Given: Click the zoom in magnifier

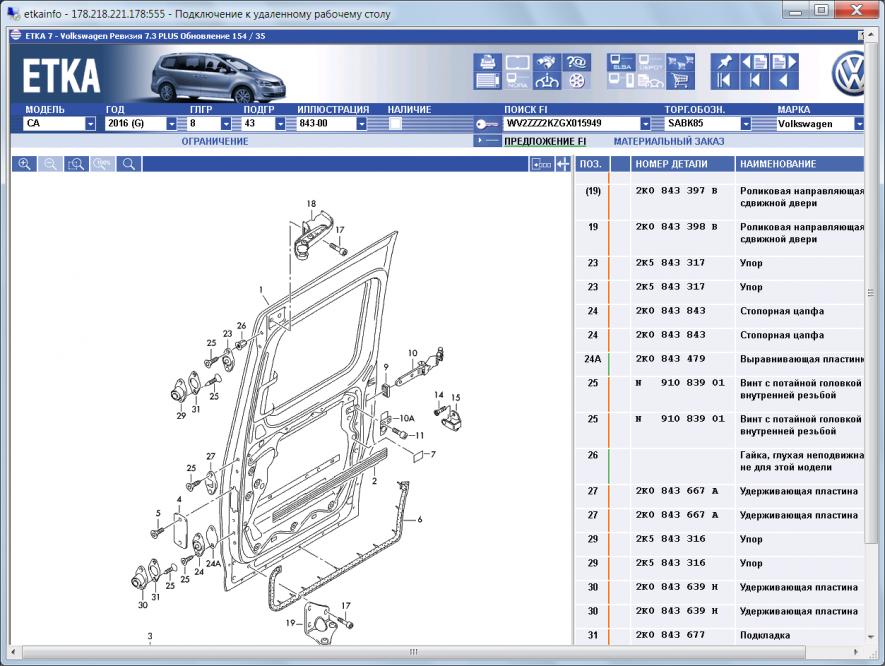Looking at the screenshot, I should 24,164.
